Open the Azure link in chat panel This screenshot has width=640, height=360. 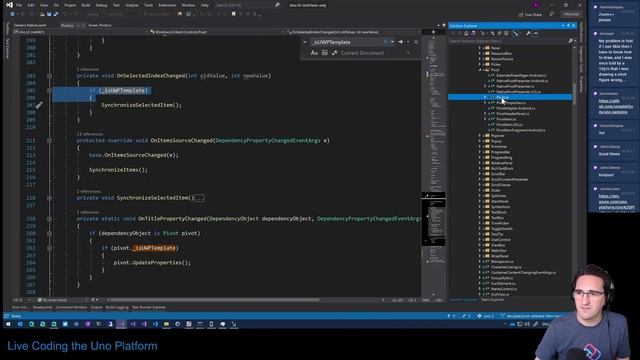click(616, 202)
